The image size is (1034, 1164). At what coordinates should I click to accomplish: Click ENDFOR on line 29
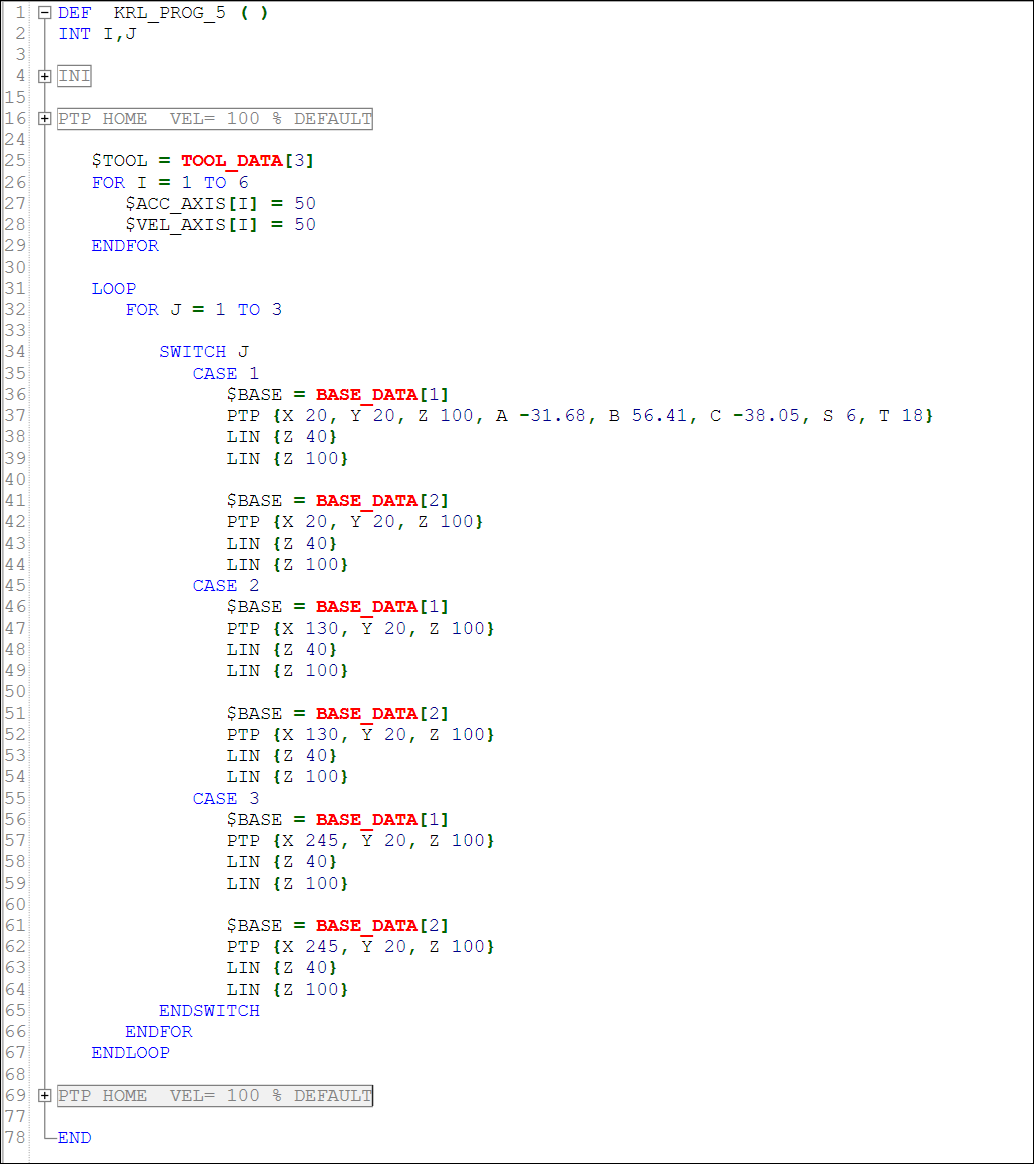pyautogui.click(x=125, y=246)
